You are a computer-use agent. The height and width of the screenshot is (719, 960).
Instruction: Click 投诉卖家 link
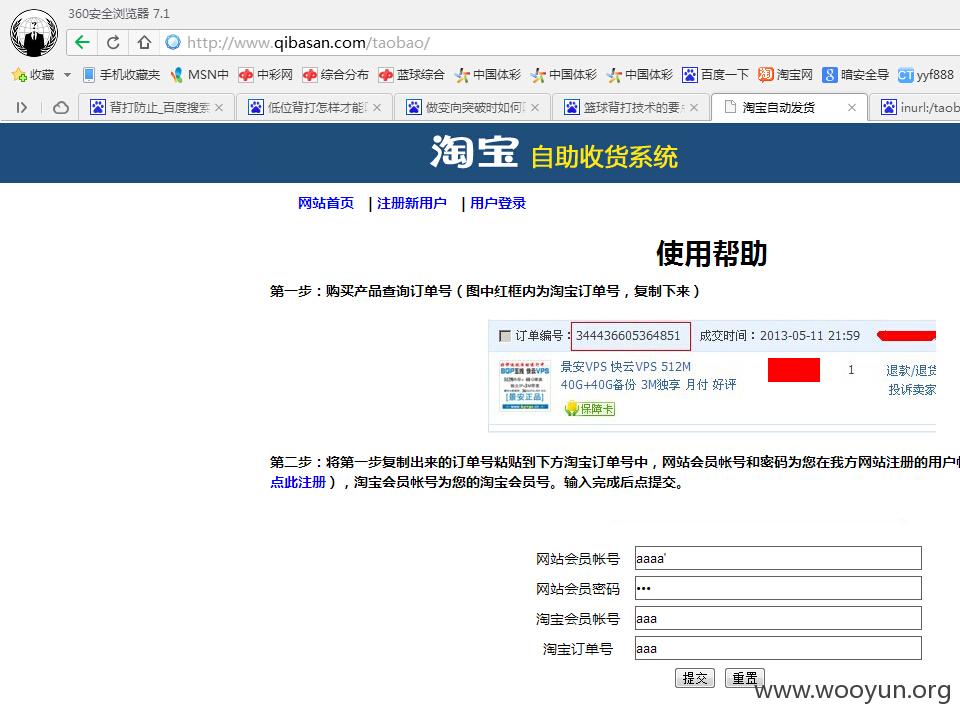(912, 390)
